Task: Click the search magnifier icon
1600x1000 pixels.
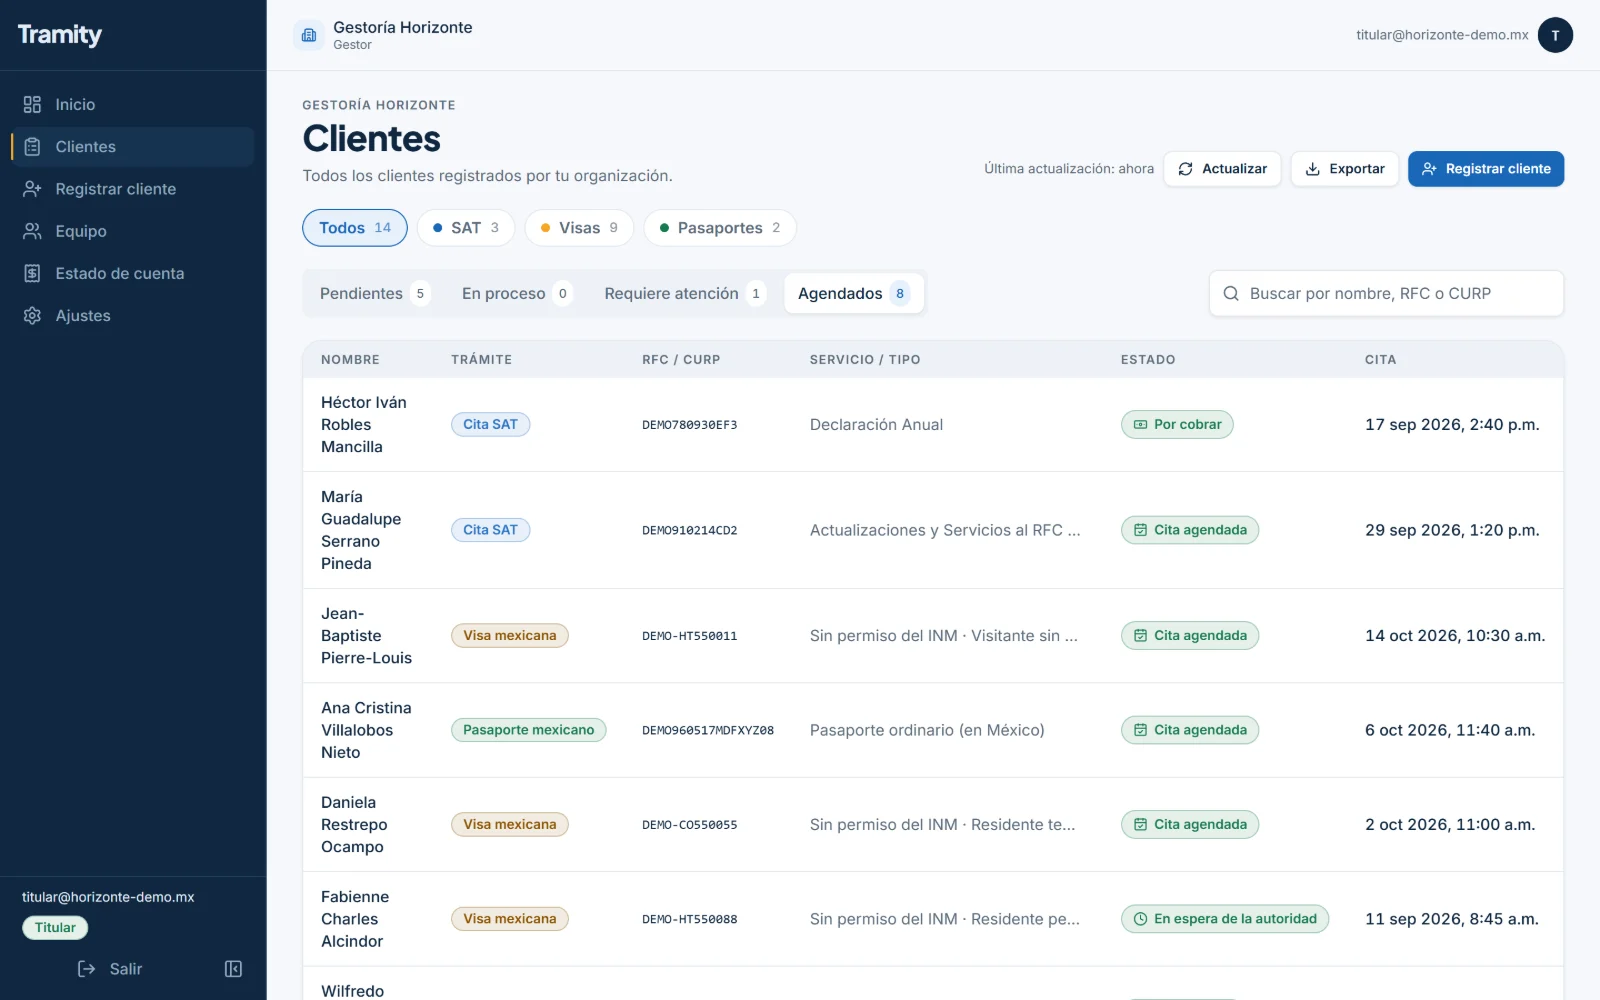Action: pos(1231,293)
